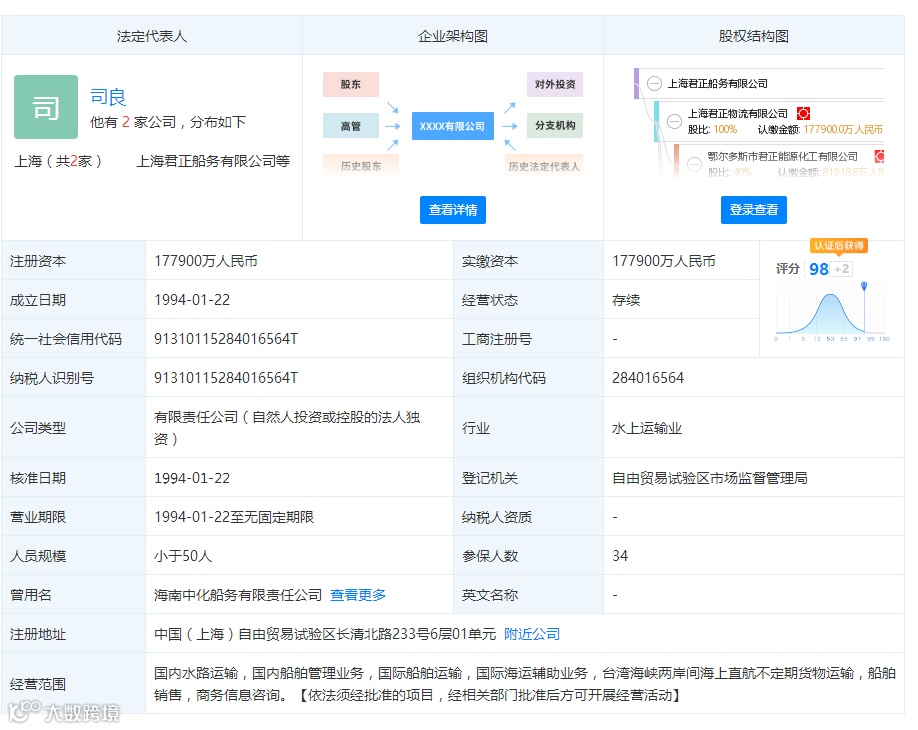Click the 企业架构图 header
The height and width of the screenshot is (730, 918).
click(x=453, y=36)
